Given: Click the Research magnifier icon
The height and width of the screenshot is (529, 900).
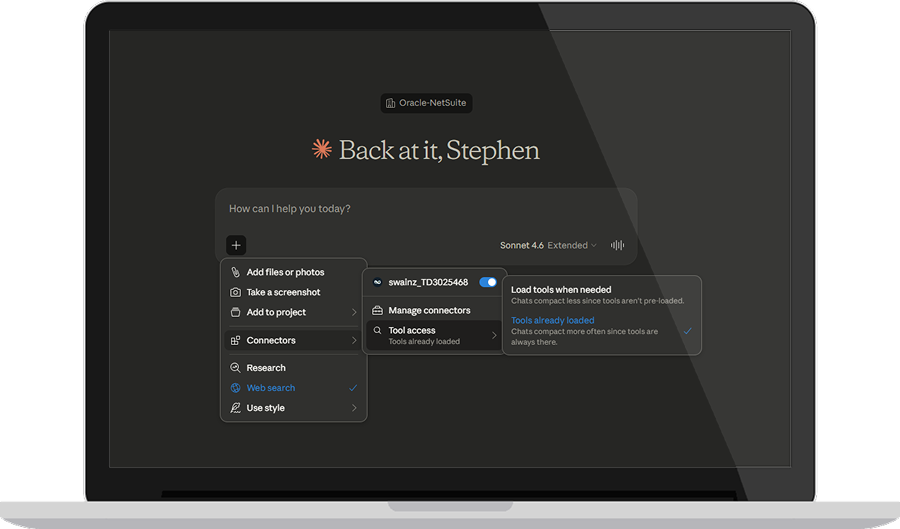Looking at the screenshot, I should (x=235, y=368).
